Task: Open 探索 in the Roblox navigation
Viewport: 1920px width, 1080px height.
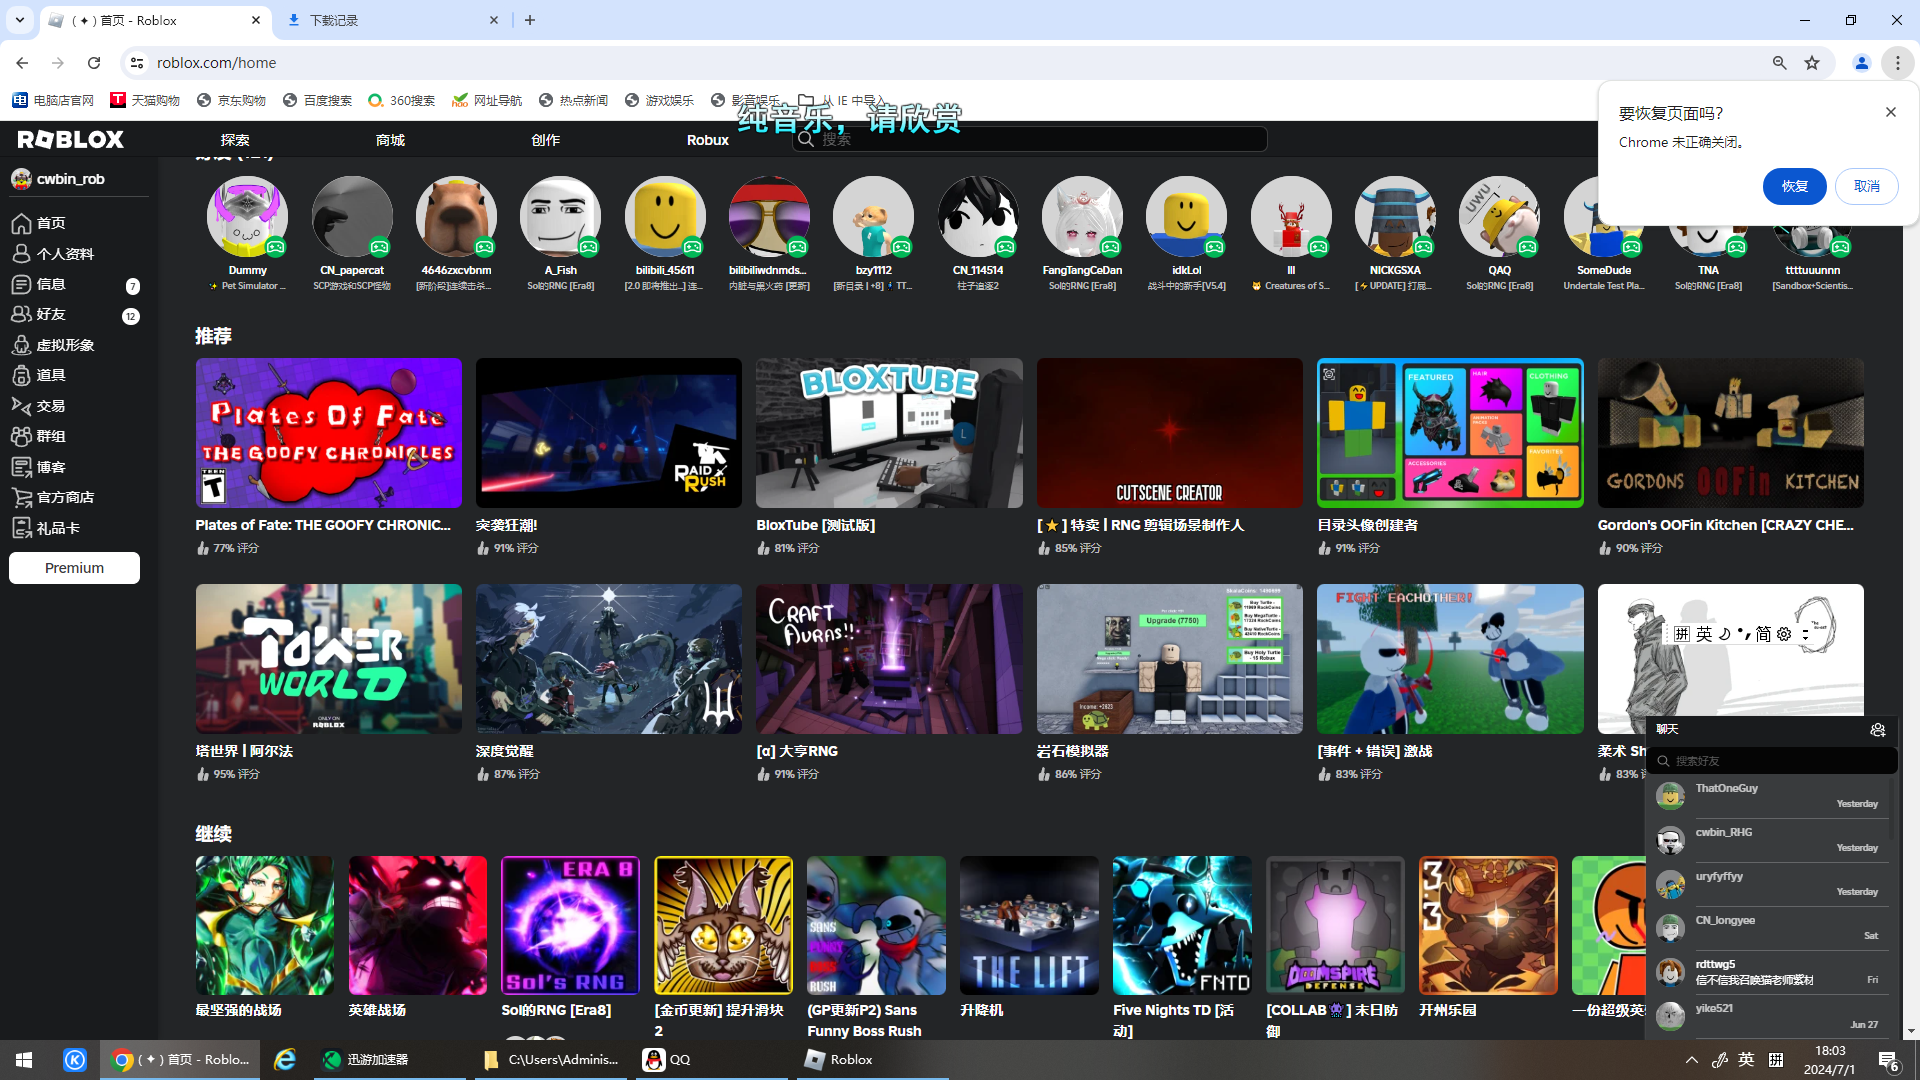Action: (x=235, y=140)
